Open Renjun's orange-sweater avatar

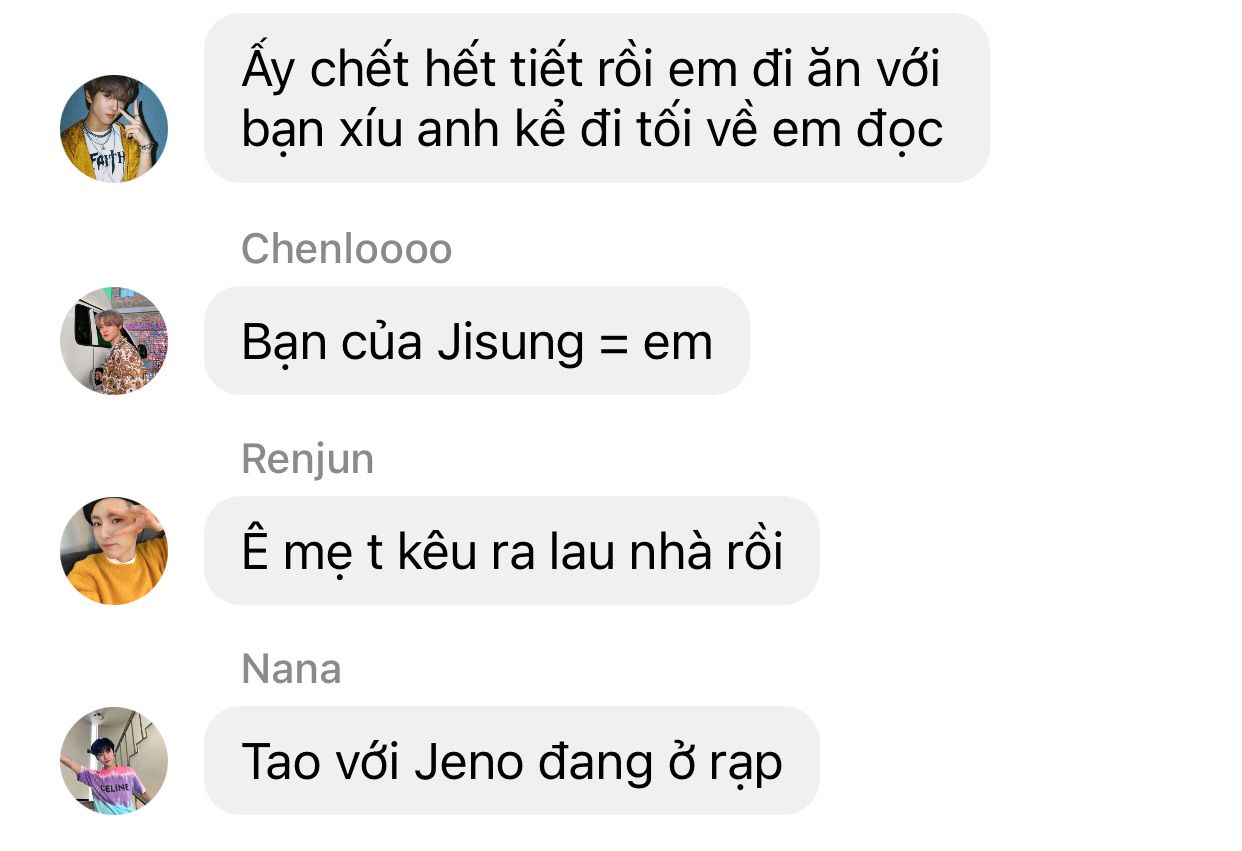(114, 550)
